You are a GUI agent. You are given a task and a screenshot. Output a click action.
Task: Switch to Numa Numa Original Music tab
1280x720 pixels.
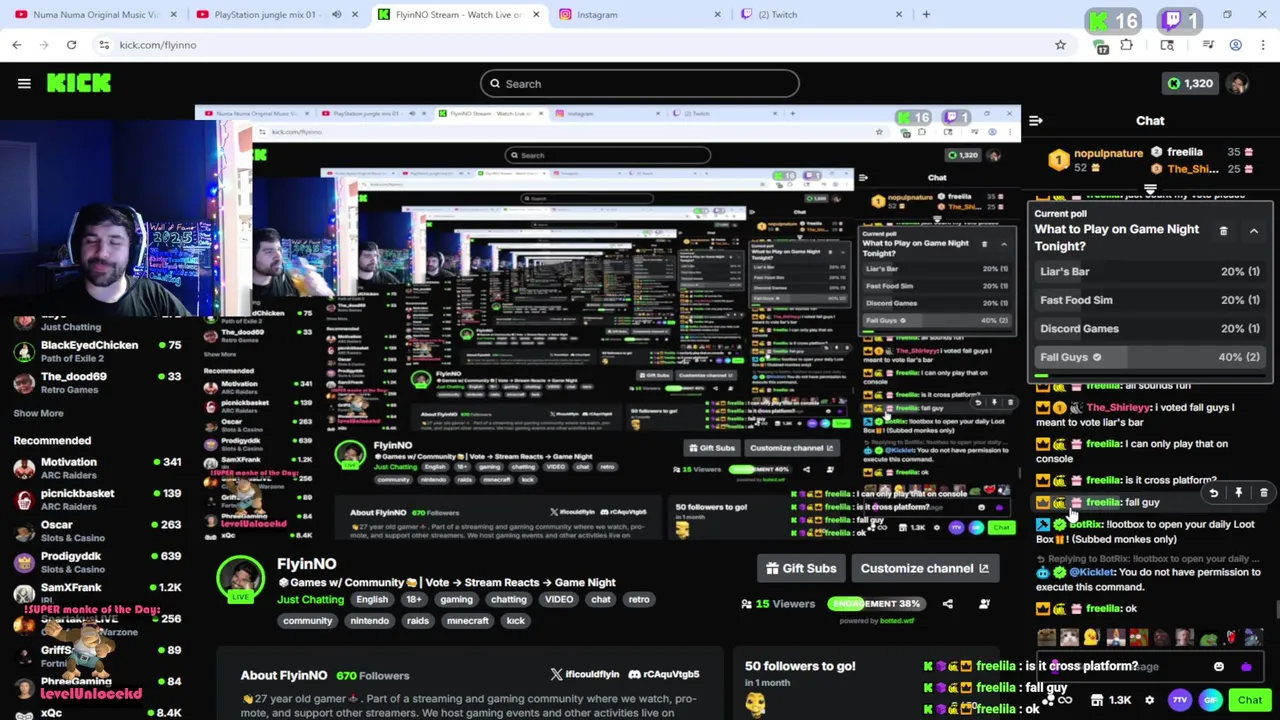pyautogui.click(x=97, y=15)
